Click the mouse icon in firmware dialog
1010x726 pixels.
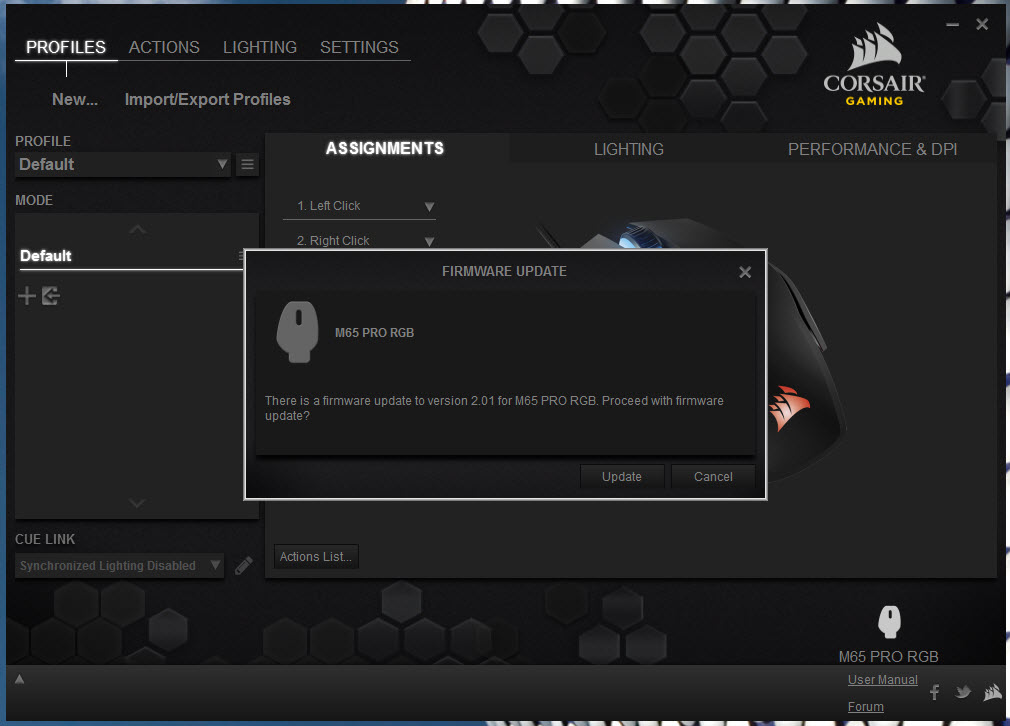(x=298, y=332)
